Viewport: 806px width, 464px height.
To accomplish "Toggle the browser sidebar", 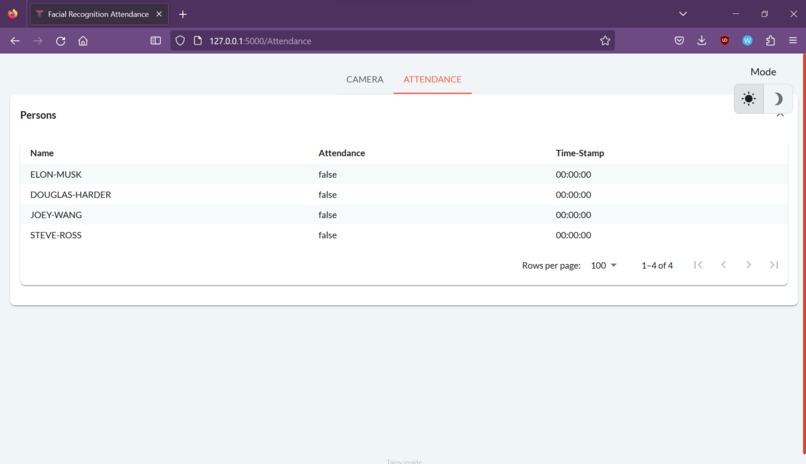I will pos(155,41).
